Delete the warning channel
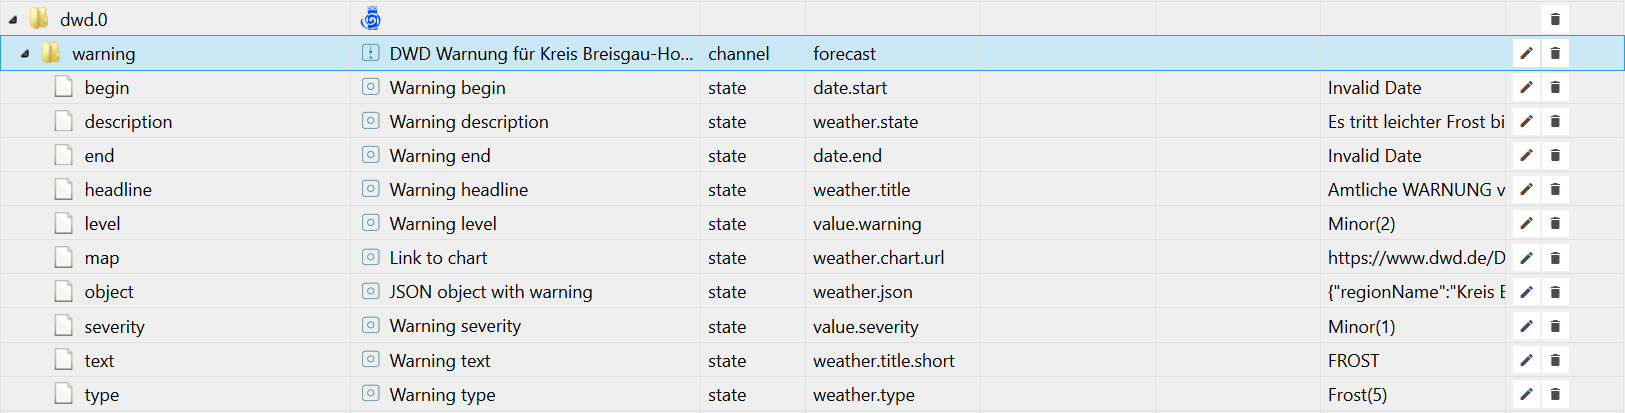The image size is (1625, 413). (x=1555, y=53)
